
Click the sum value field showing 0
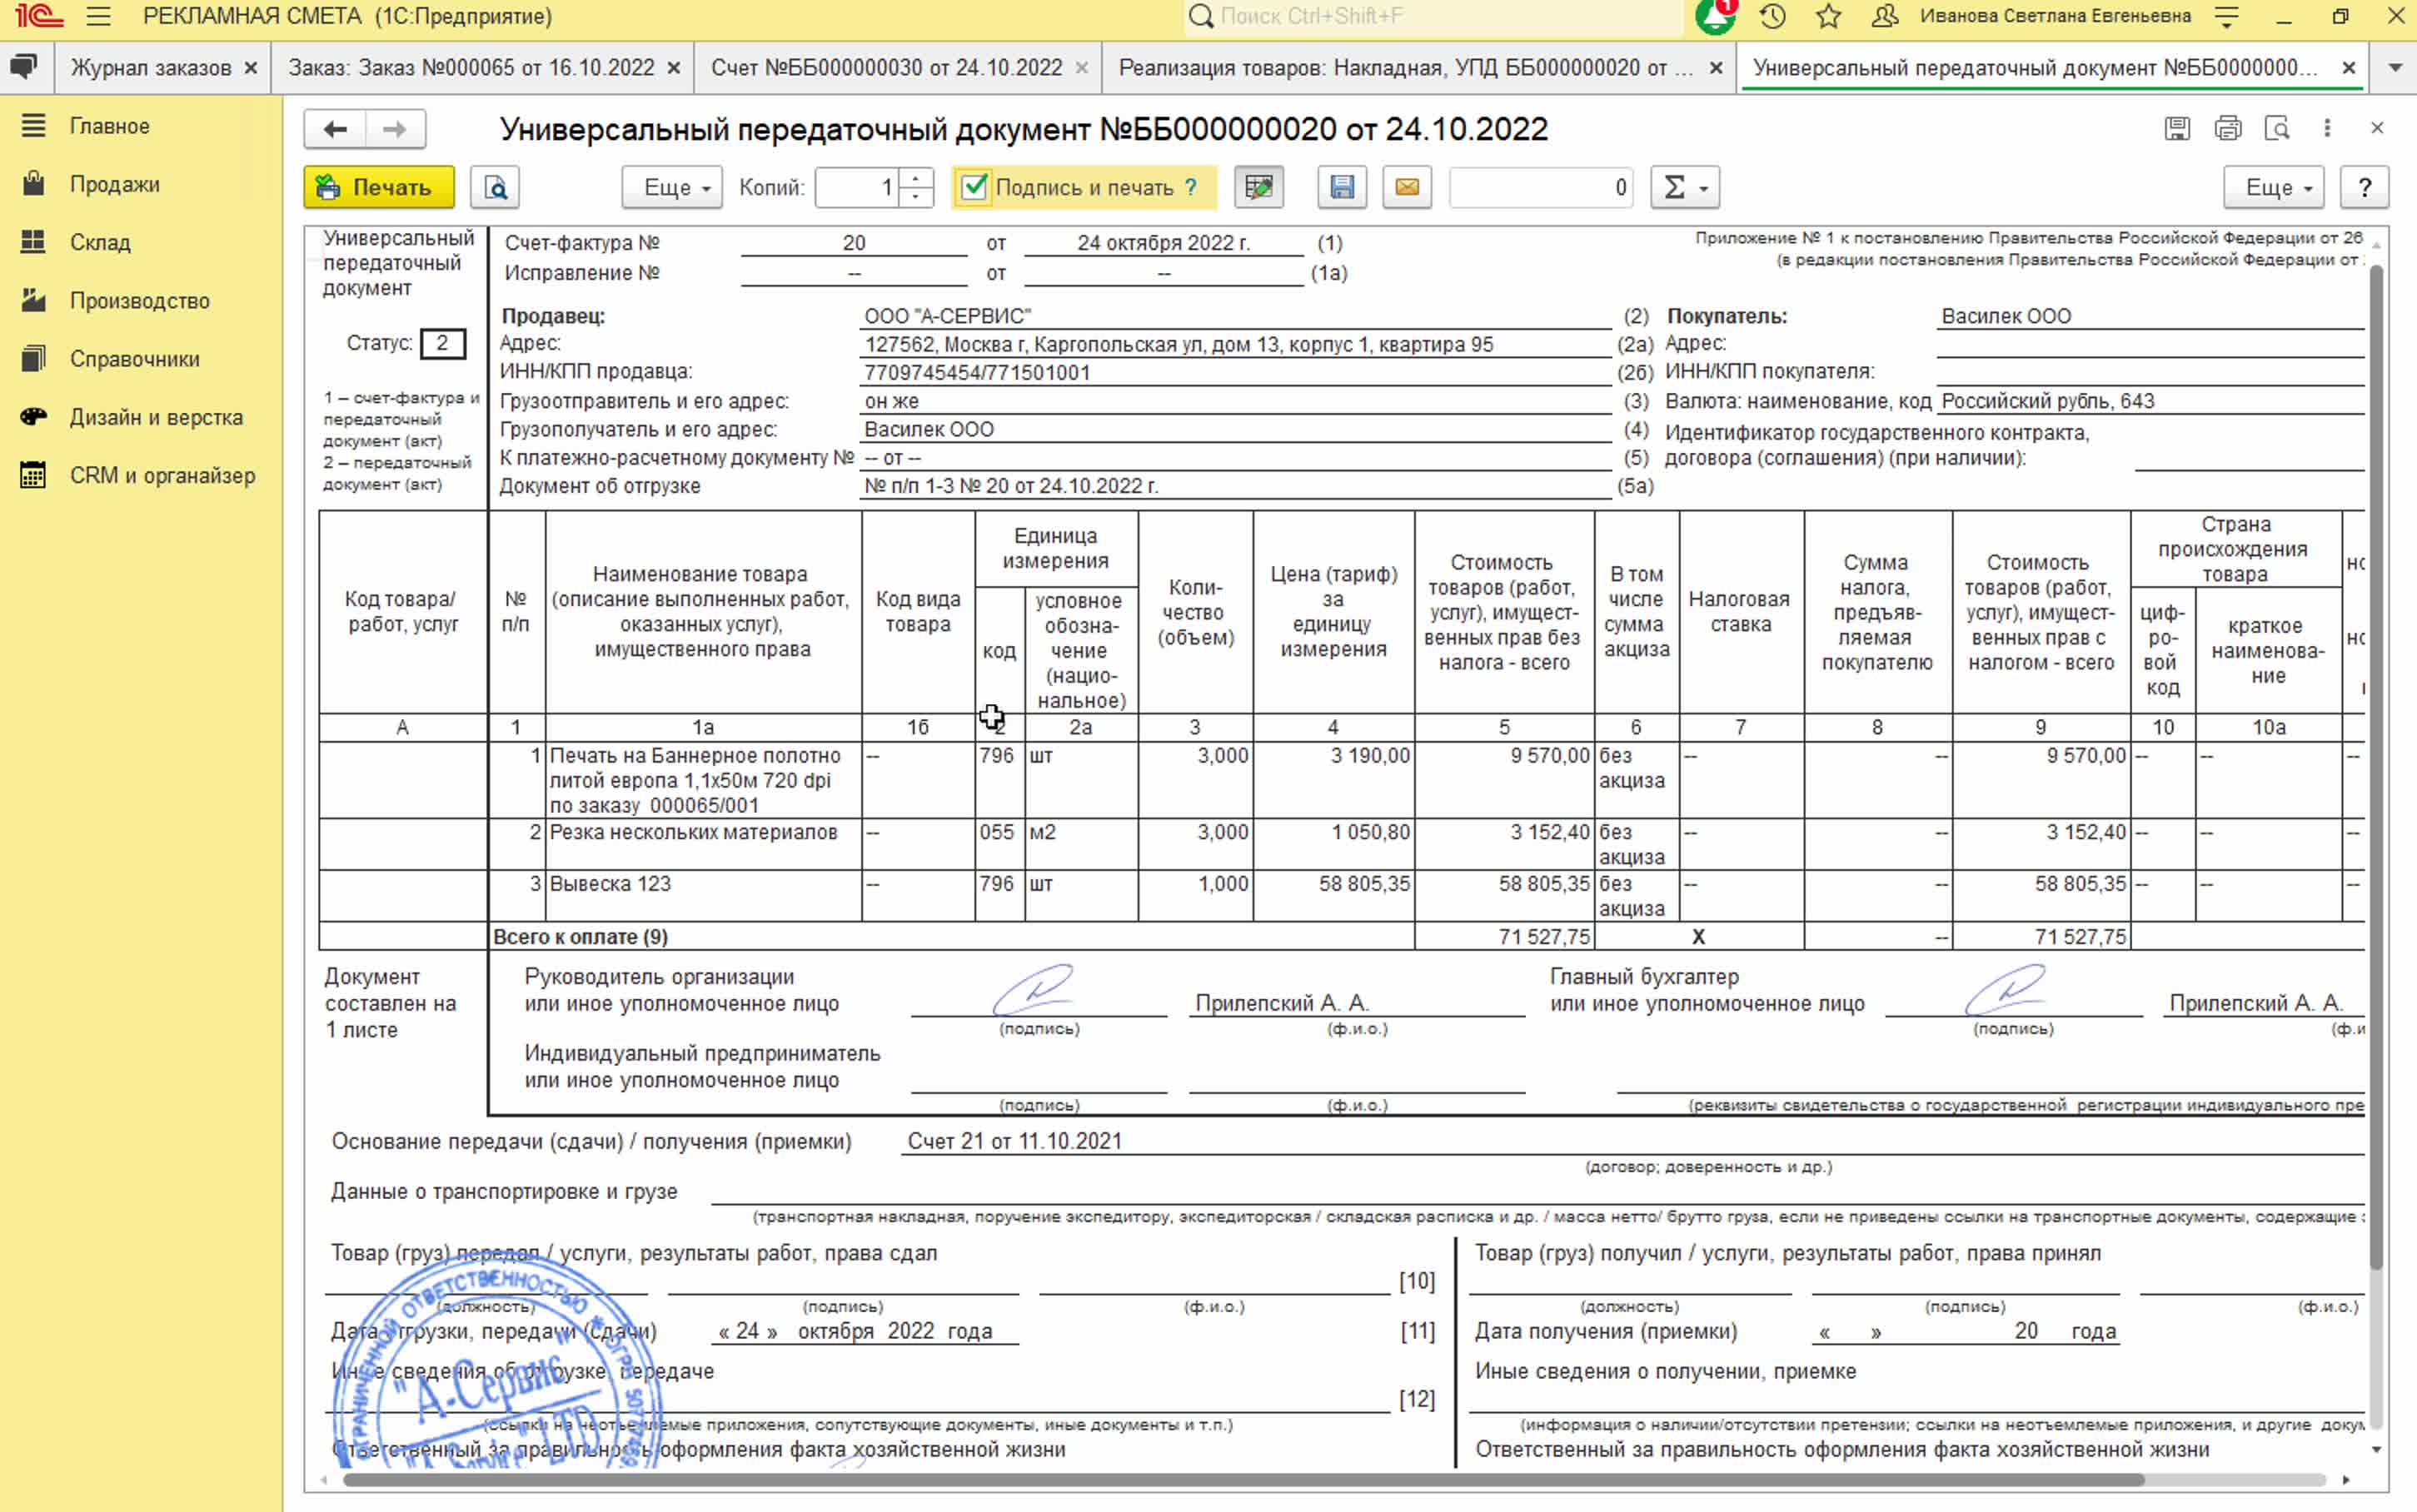coord(1541,187)
